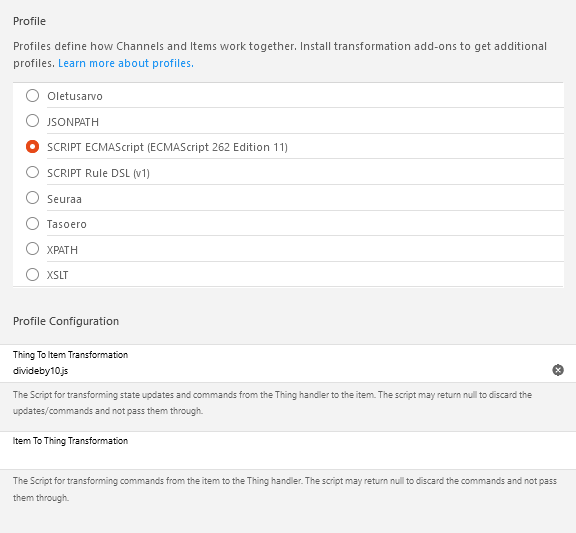Open the Learn more about profiles link
This screenshot has width=576, height=533.
(126, 63)
